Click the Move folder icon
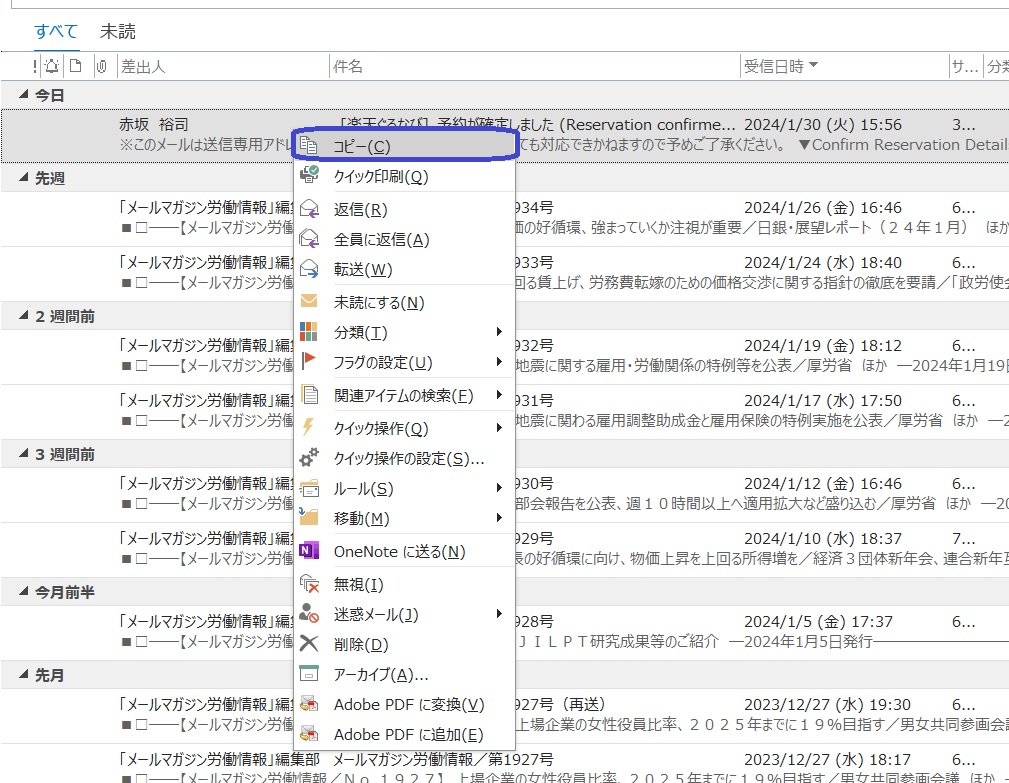This screenshot has height=783, width=1009. [x=309, y=517]
